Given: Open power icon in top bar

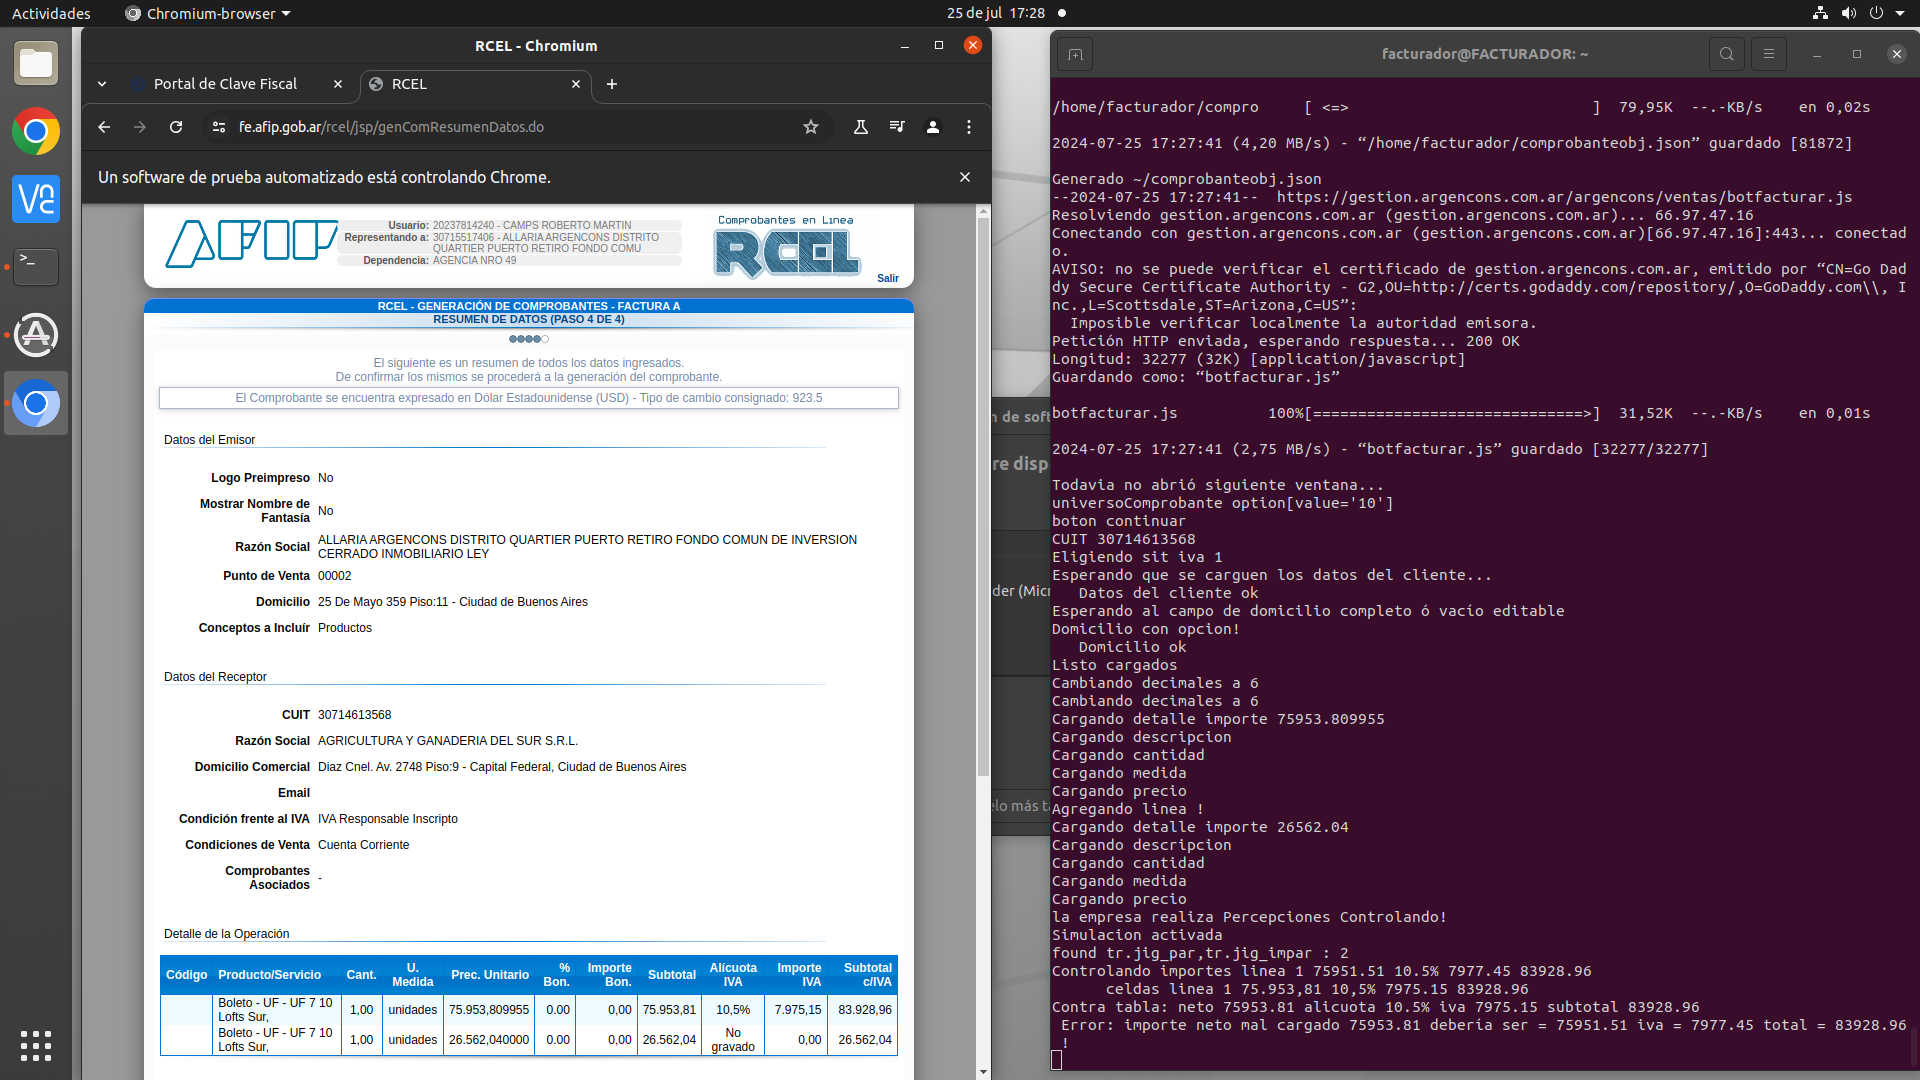Looking at the screenshot, I should pos(1876,13).
